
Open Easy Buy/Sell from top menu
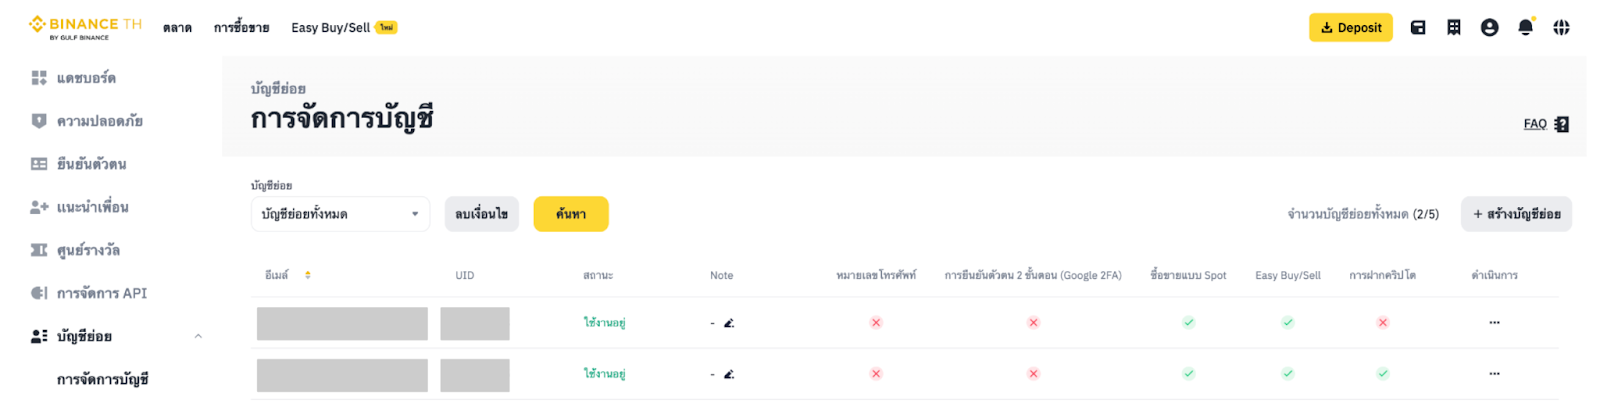click(x=331, y=28)
